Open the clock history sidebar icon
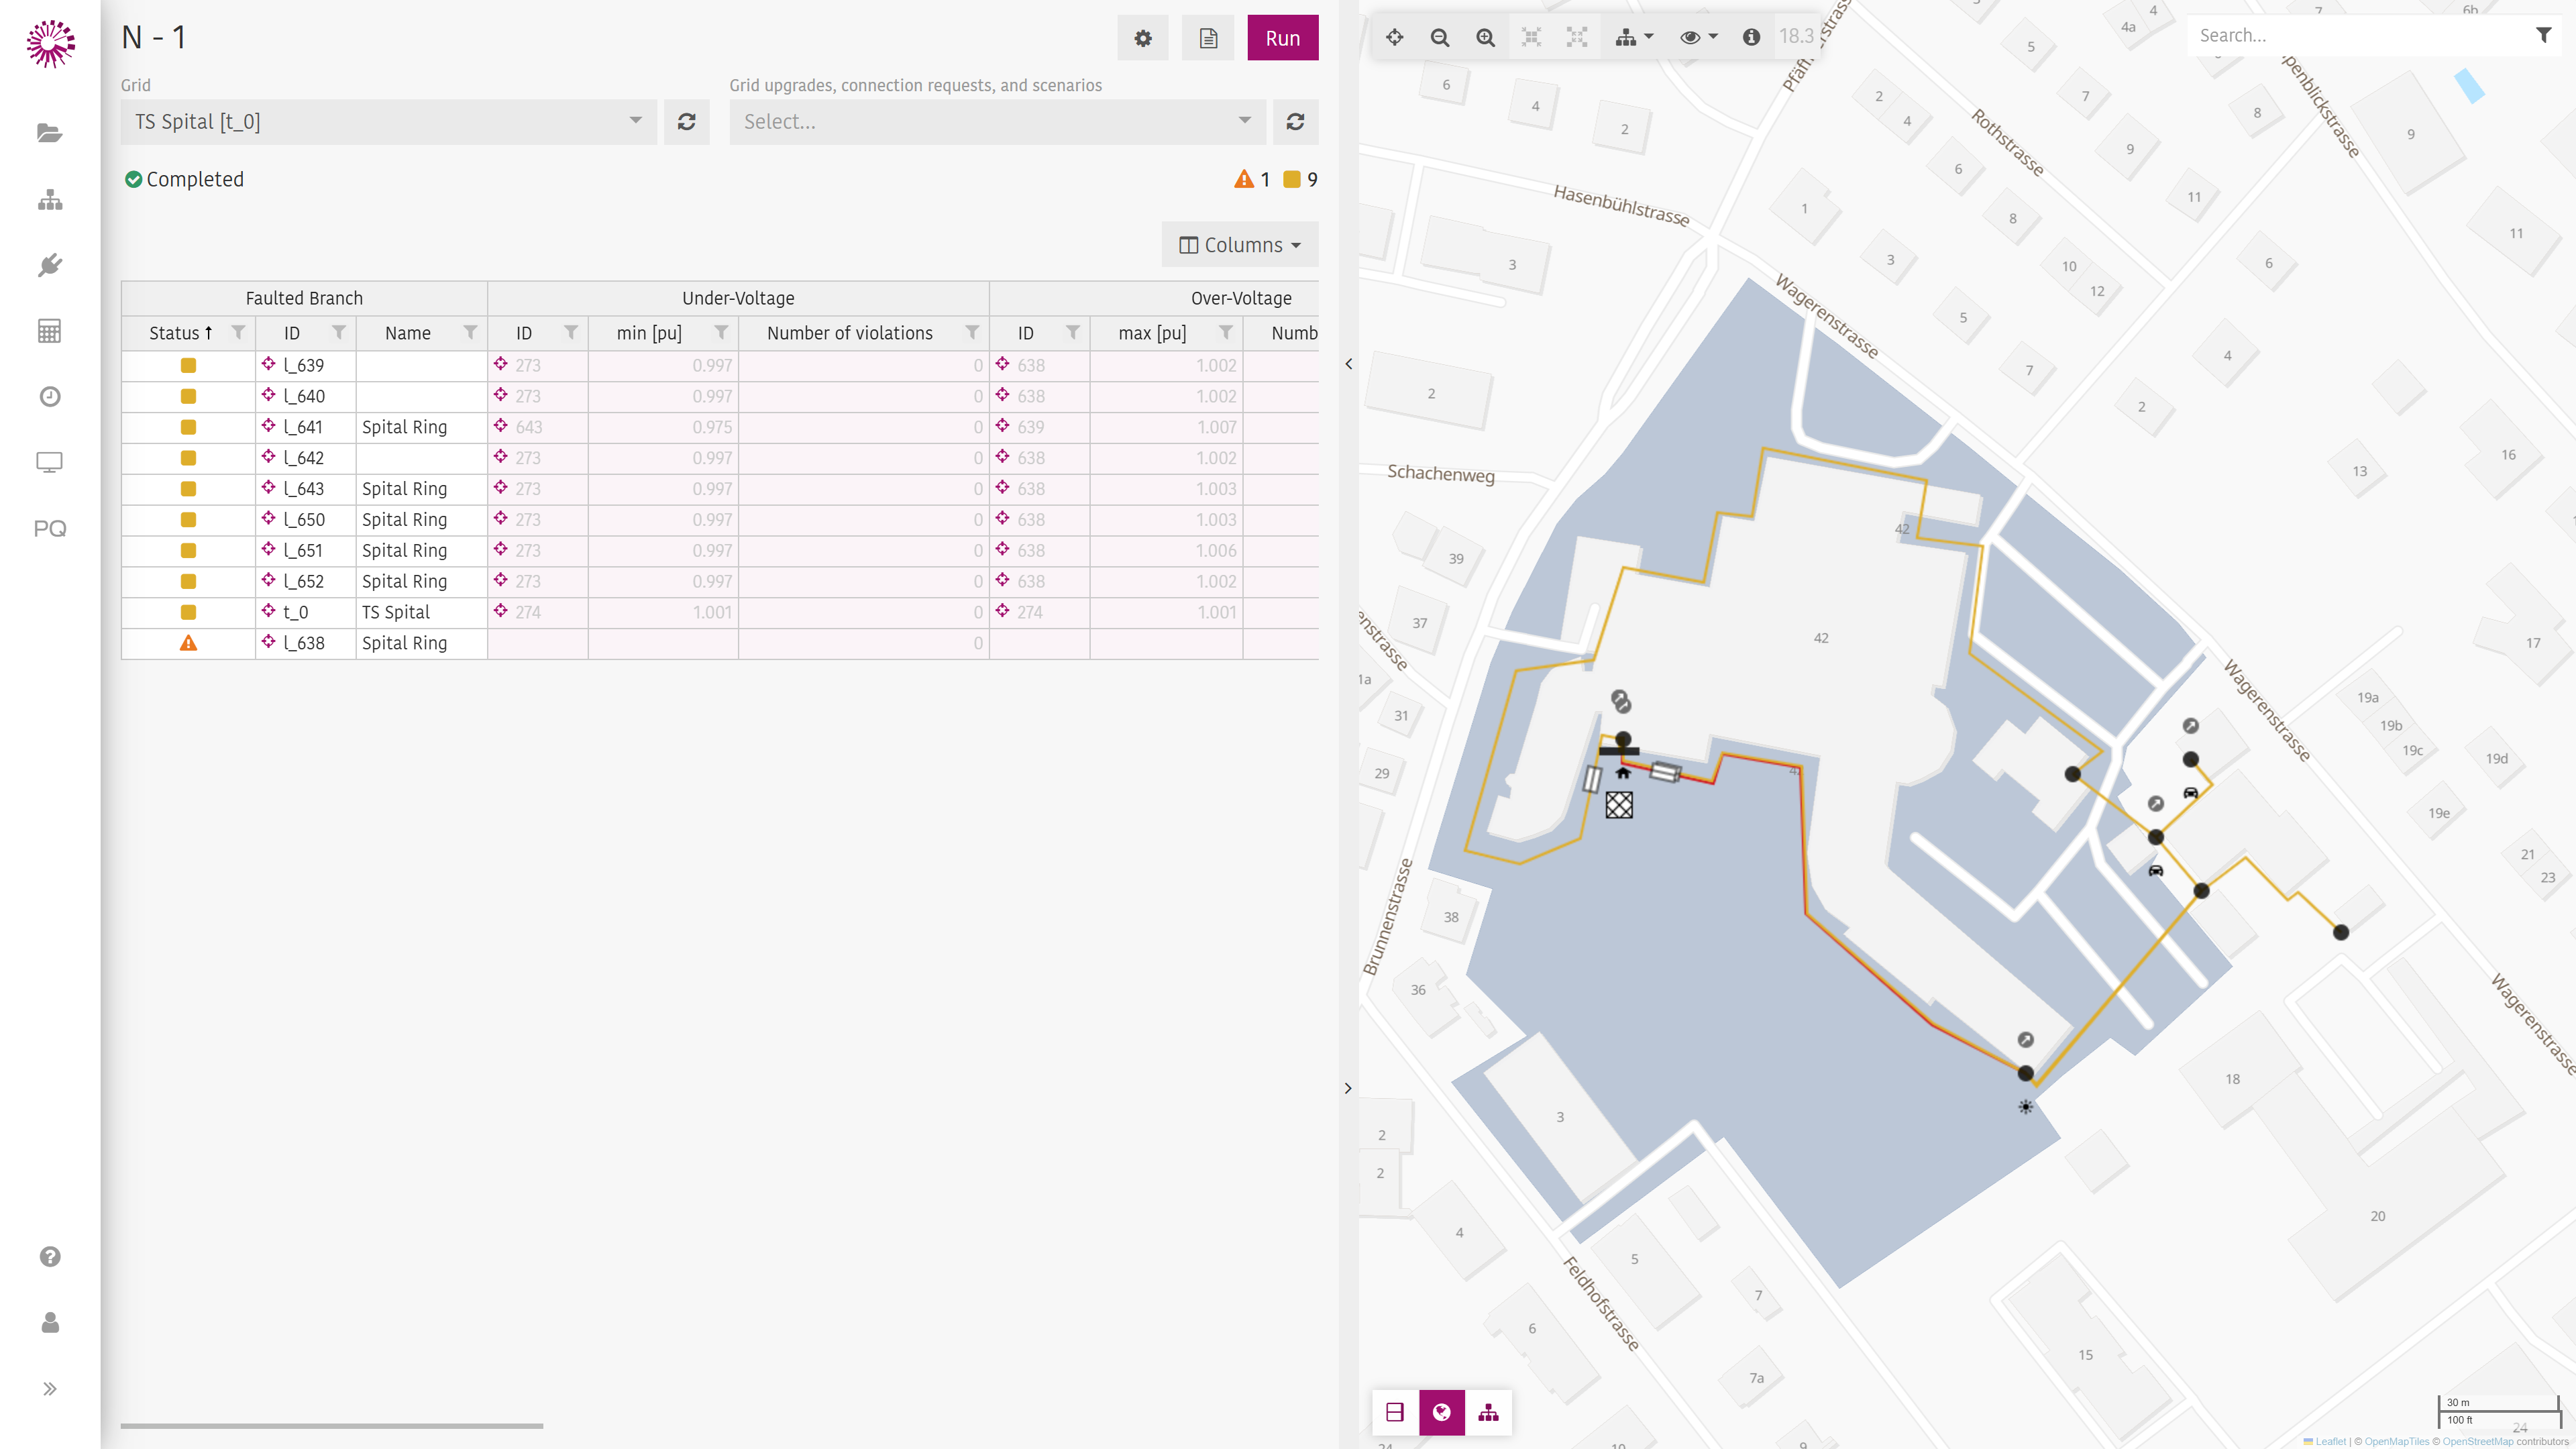2576x1449 pixels. [x=50, y=397]
